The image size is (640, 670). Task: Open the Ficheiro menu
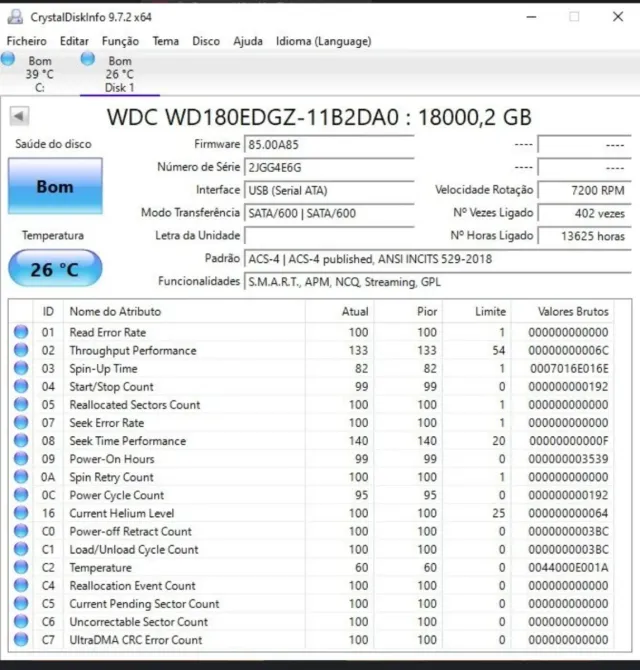click(26, 41)
